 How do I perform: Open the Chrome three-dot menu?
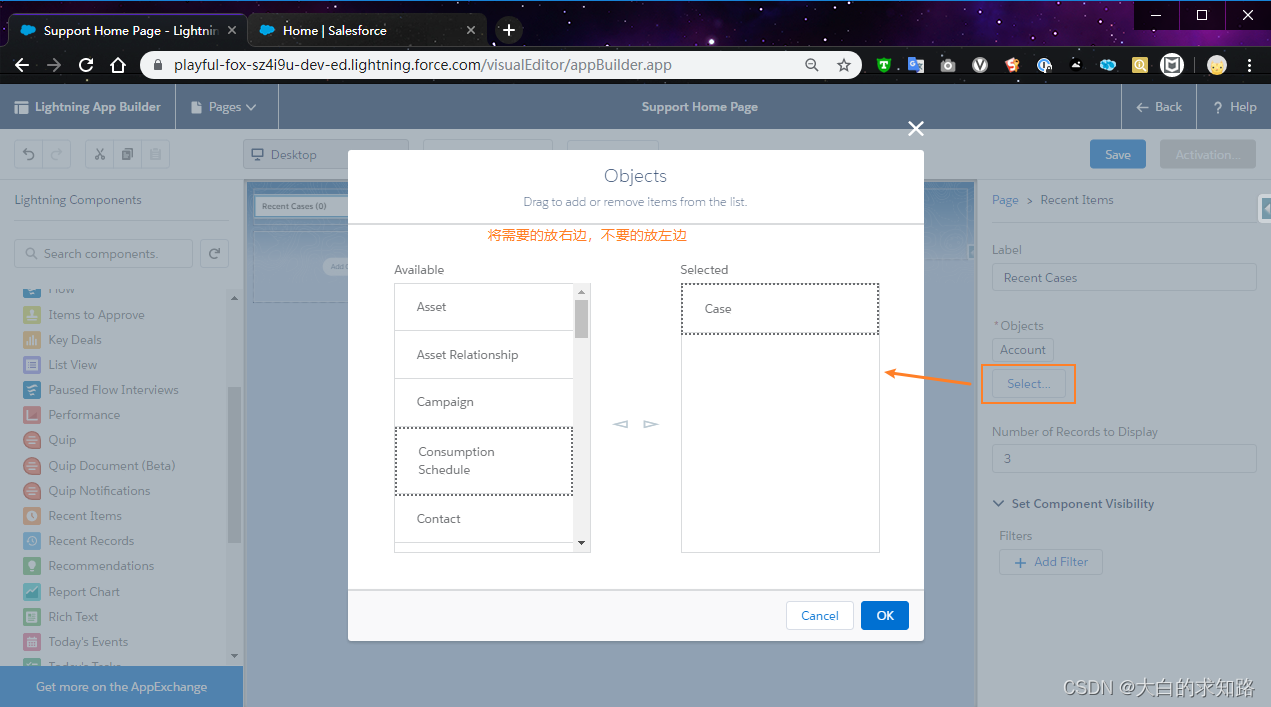[1249, 65]
